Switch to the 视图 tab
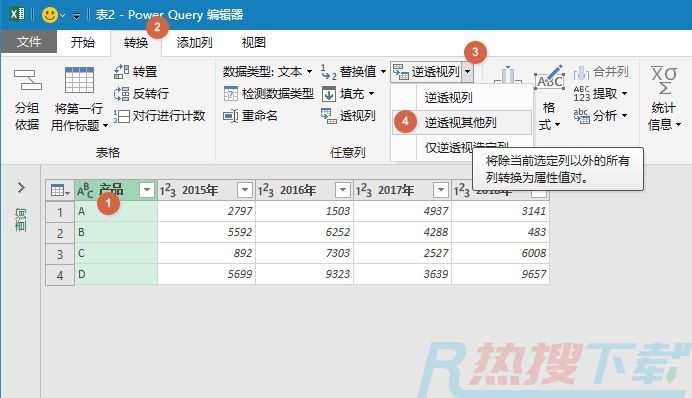Viewport: 692px width, 398px height. tap(254, 42)
